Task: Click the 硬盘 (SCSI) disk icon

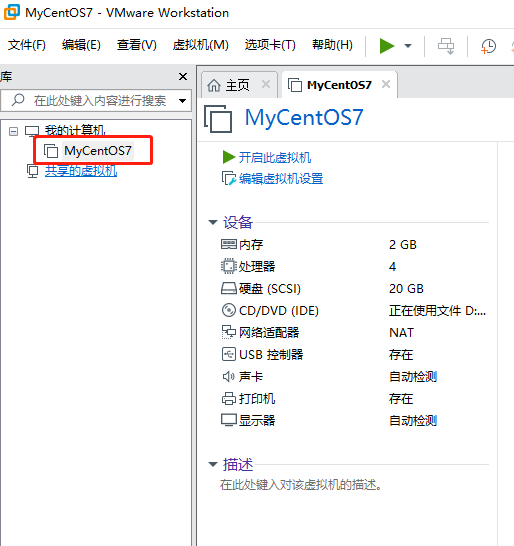Action: [229, 288]
